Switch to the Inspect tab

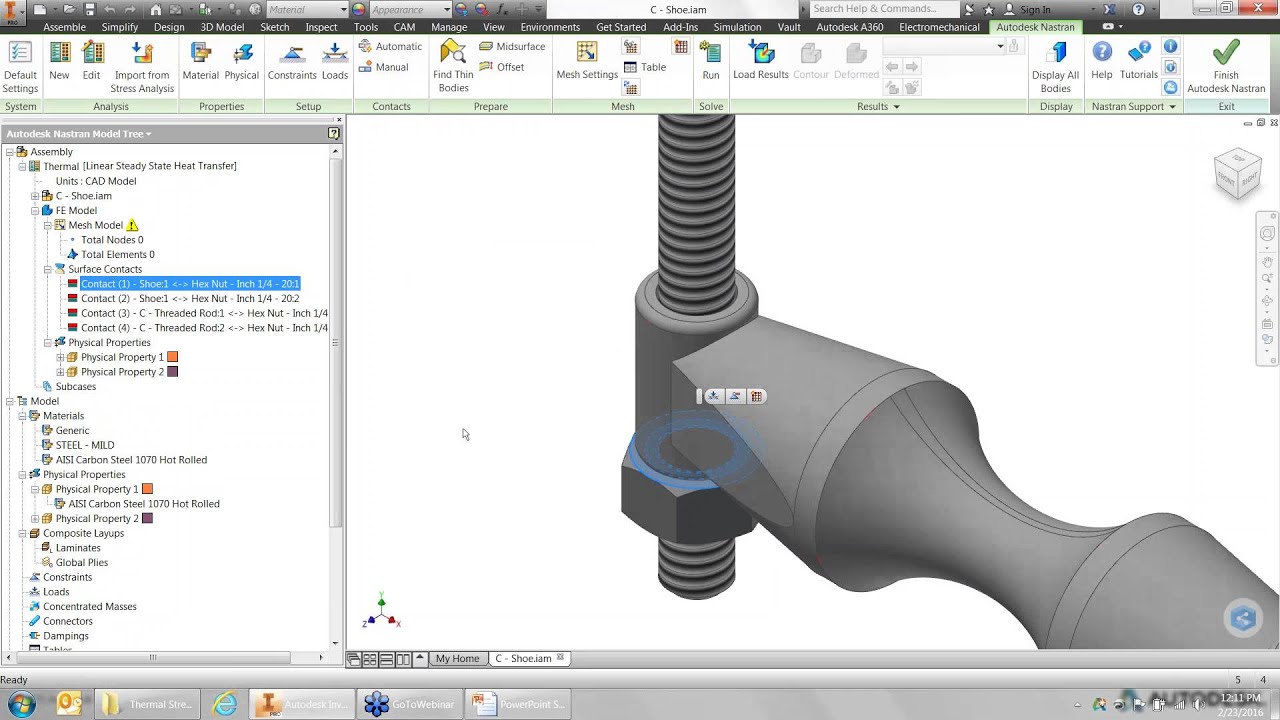[321, 27]
